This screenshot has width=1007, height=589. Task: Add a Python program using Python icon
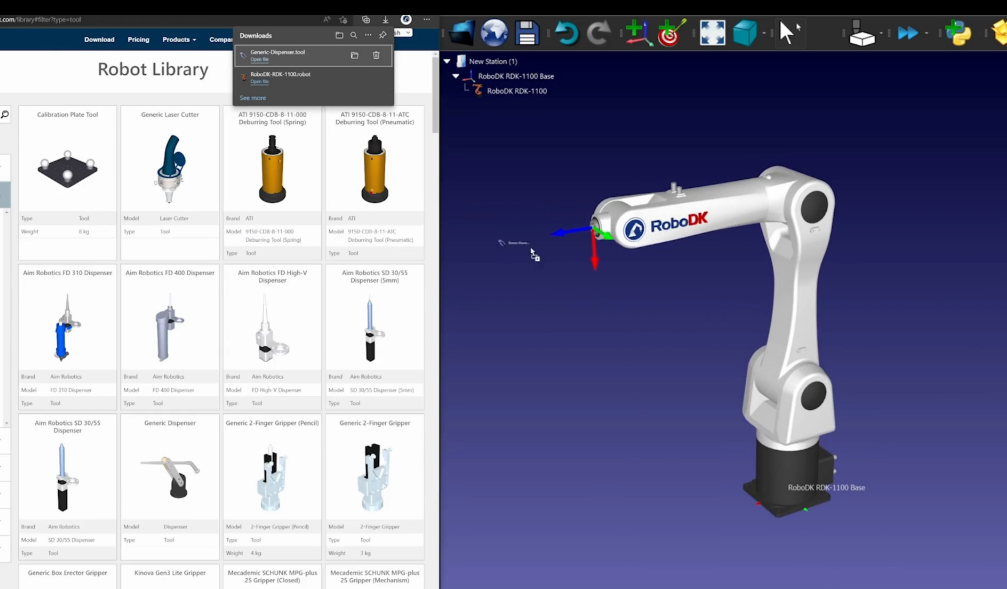tap(958, 33)
